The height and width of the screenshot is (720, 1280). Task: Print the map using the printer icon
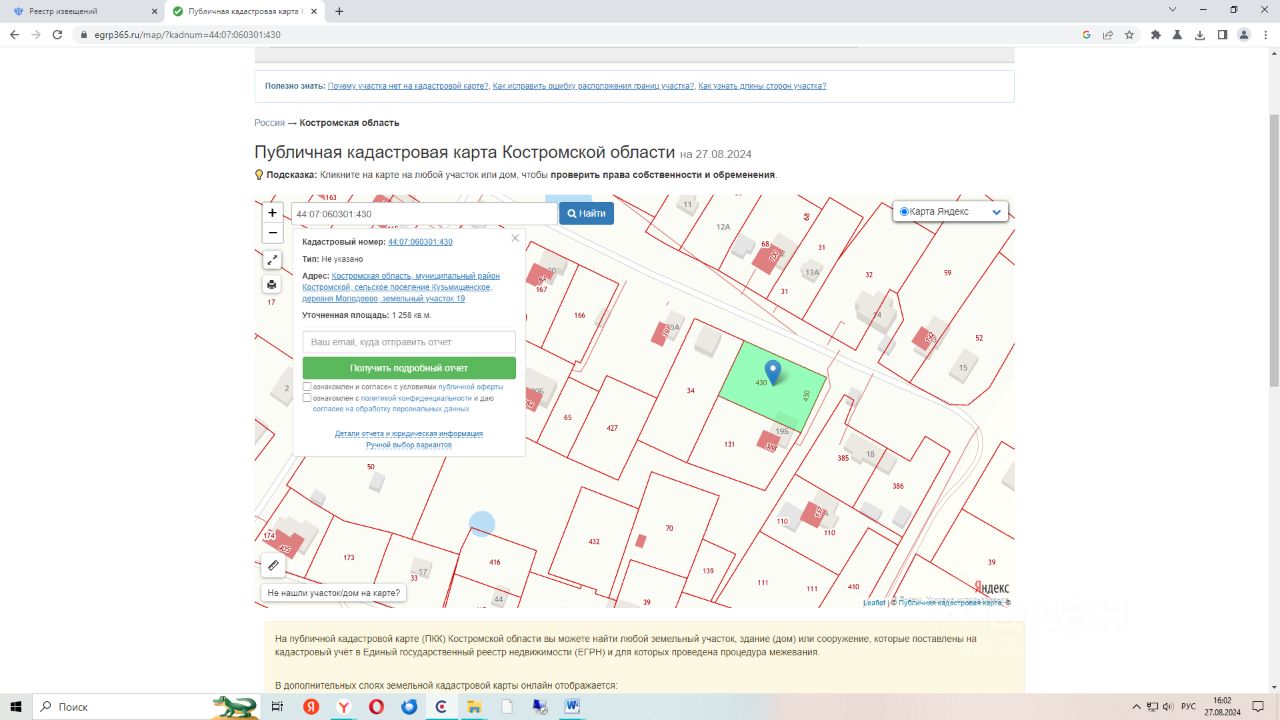pos(272,285)
